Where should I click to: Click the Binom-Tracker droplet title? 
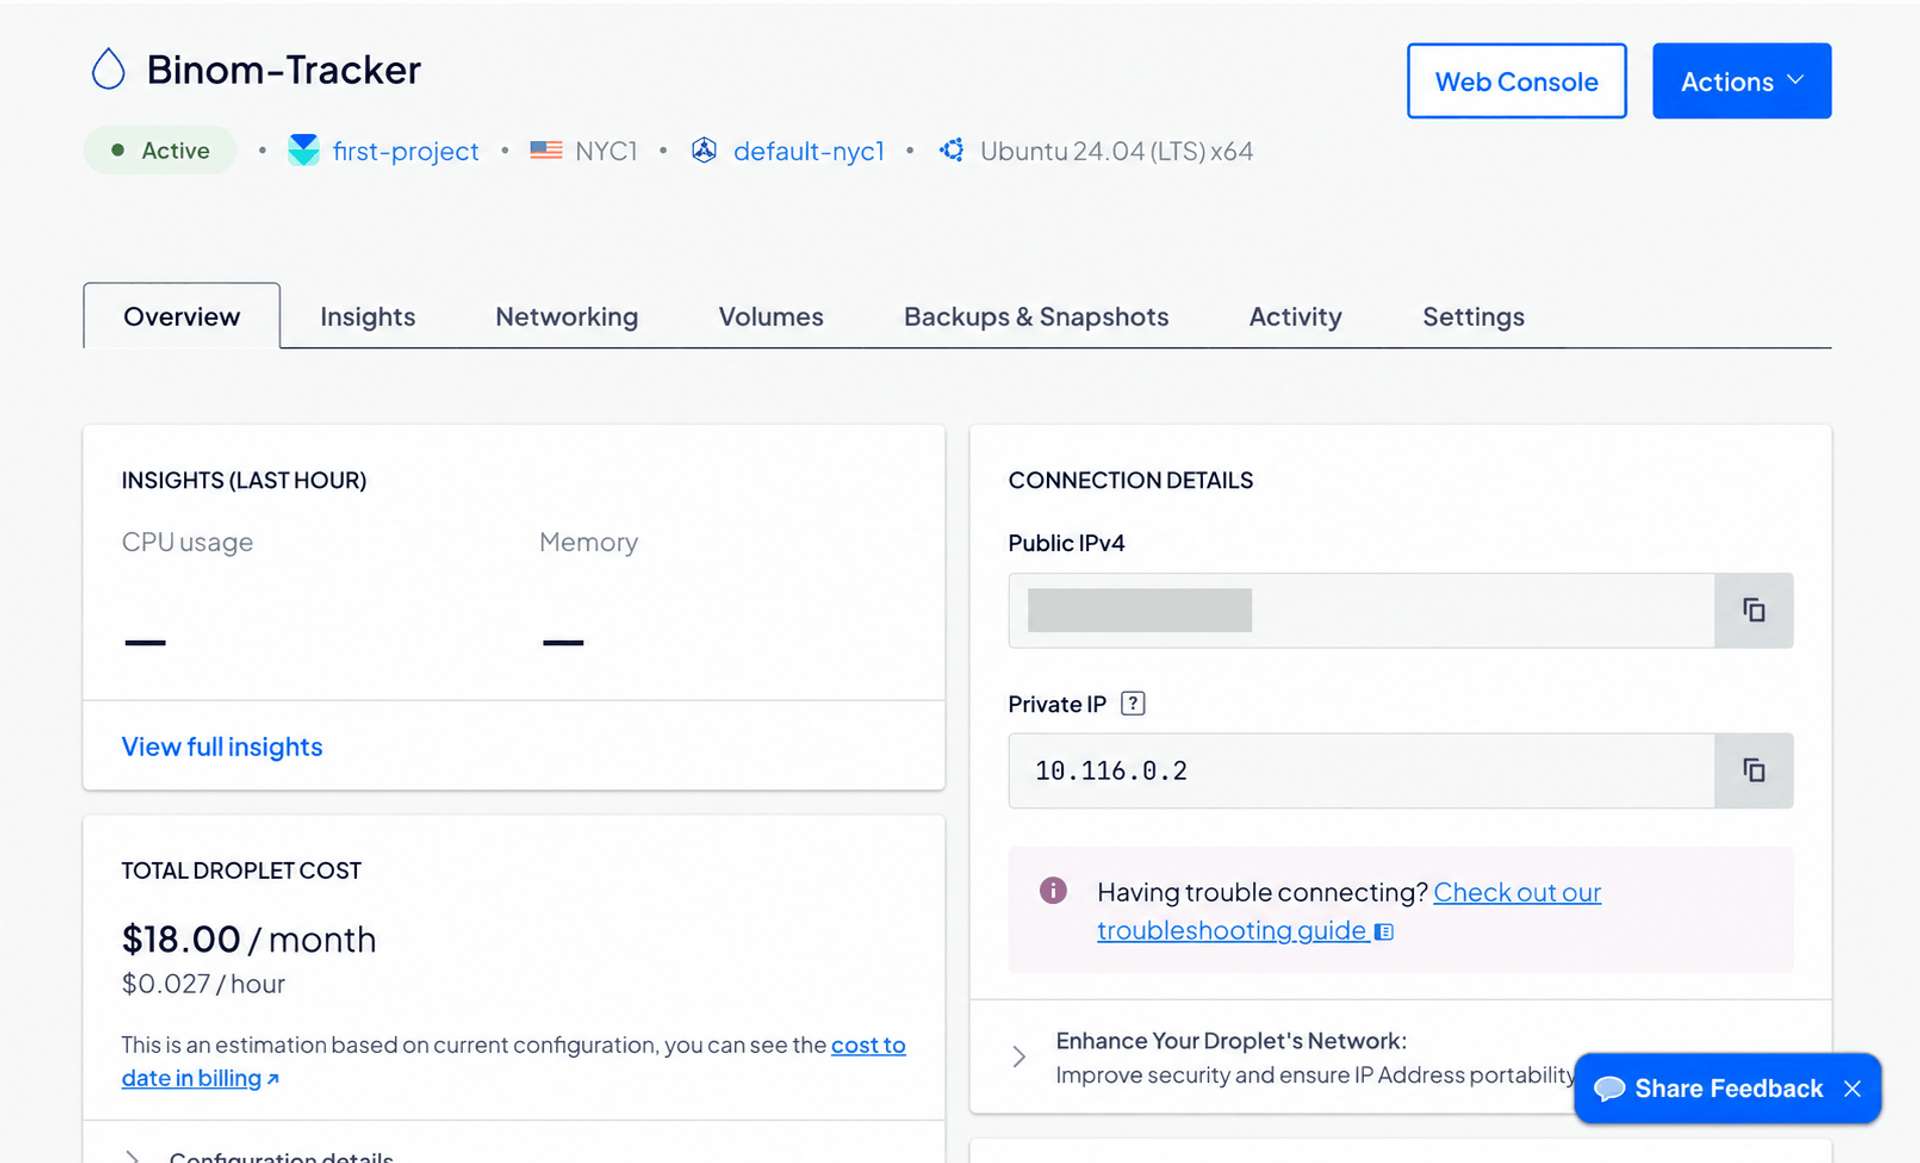[x=284, y=69]
